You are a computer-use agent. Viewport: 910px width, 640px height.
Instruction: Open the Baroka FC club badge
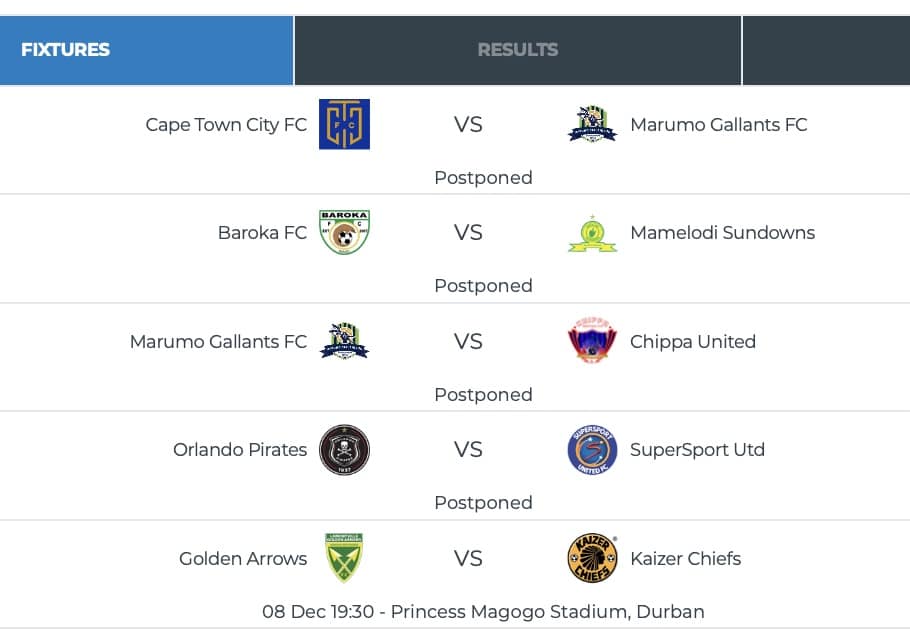(344, 232)
